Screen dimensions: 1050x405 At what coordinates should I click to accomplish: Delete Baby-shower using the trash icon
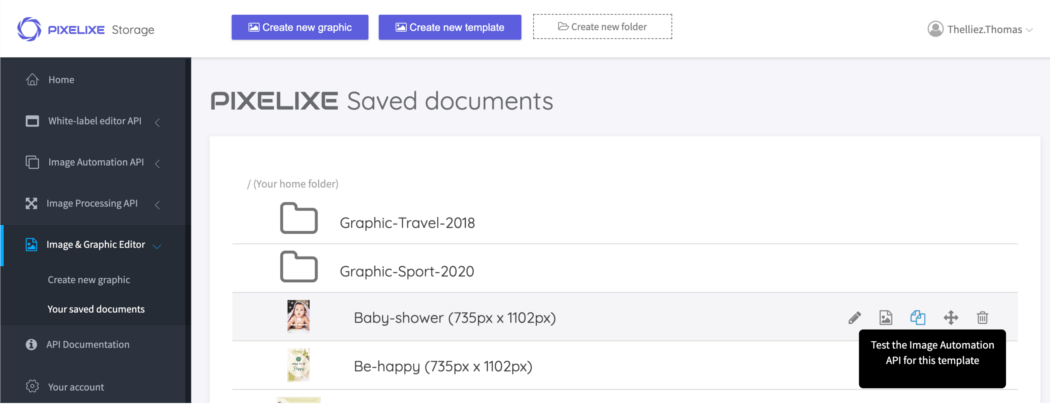pos(982,318)
